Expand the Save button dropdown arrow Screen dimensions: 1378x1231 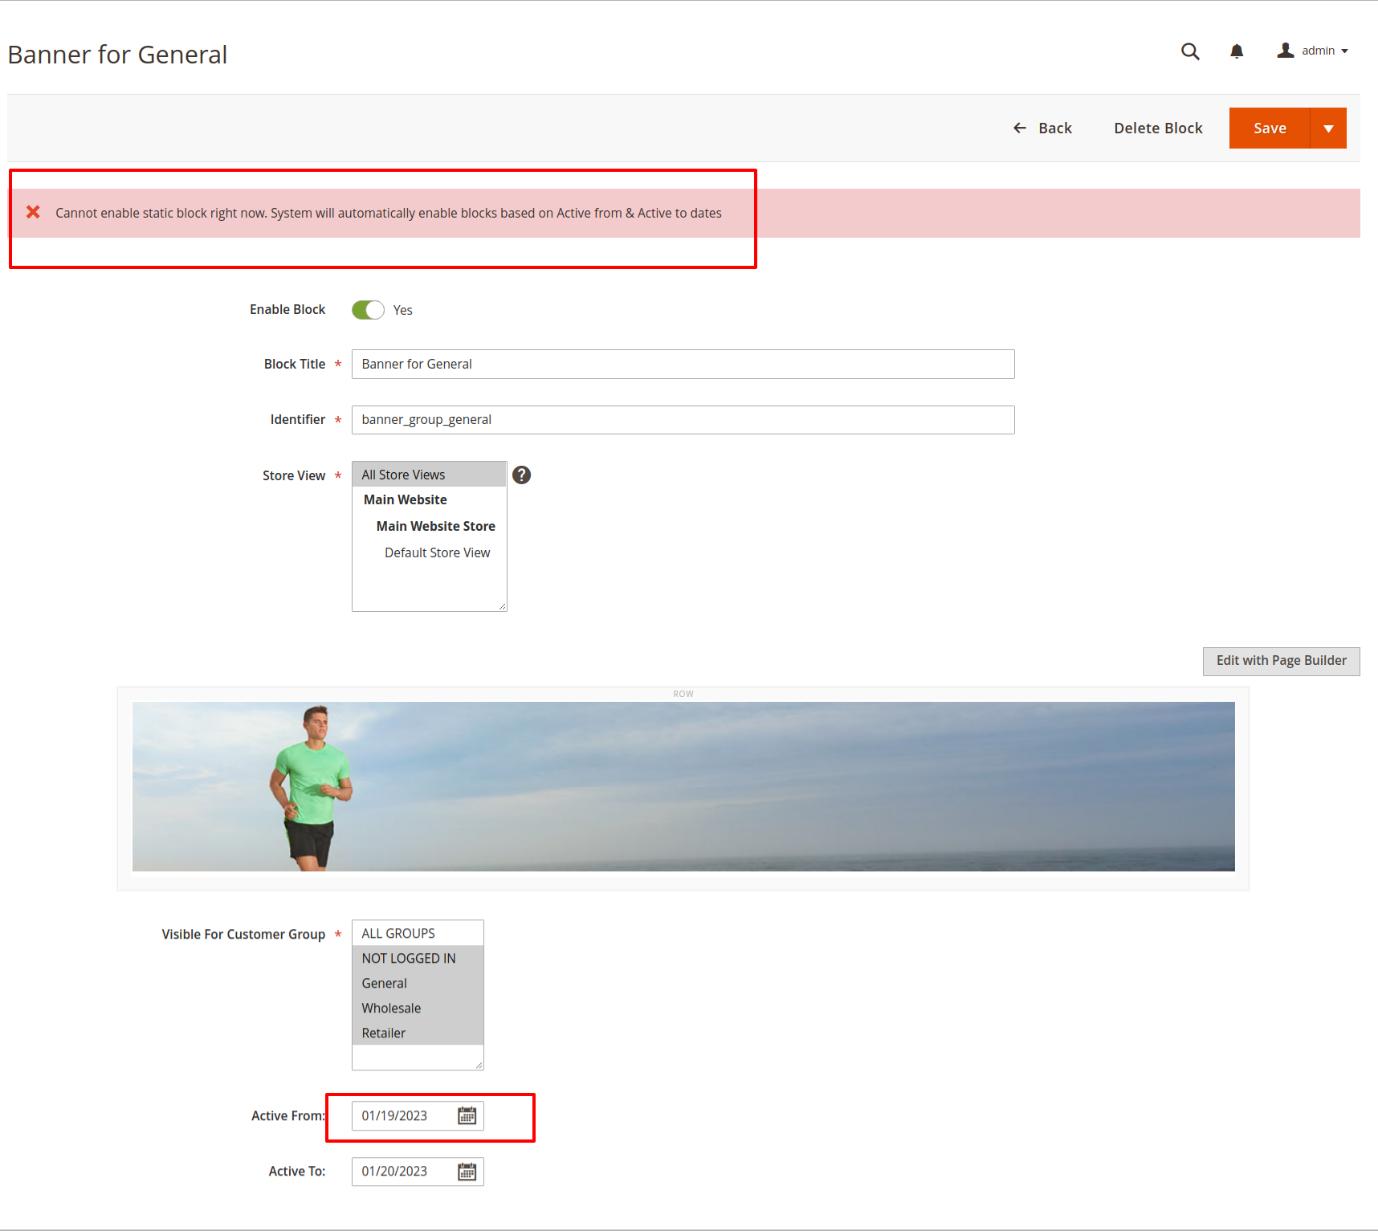coord(1328,128)
